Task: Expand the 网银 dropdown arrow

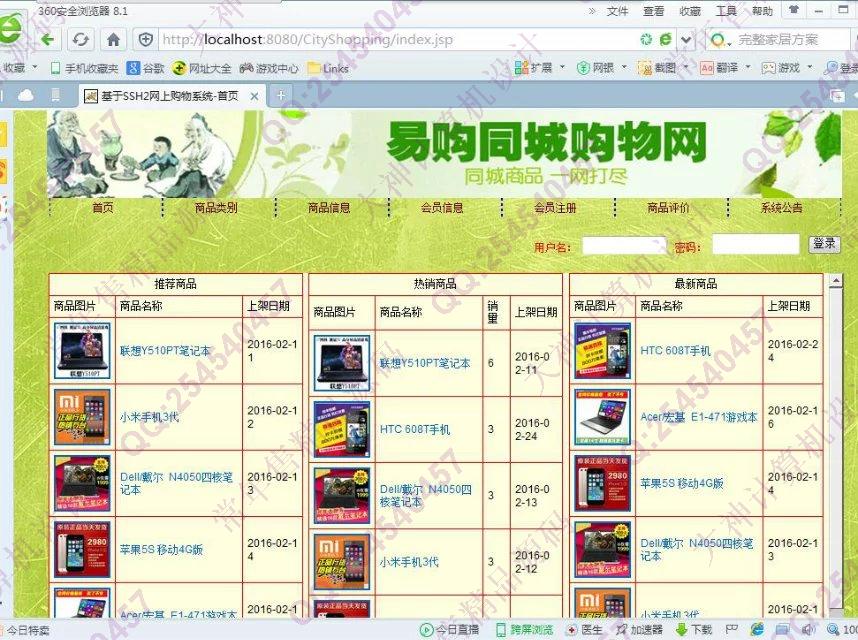Action: [624, 67]
